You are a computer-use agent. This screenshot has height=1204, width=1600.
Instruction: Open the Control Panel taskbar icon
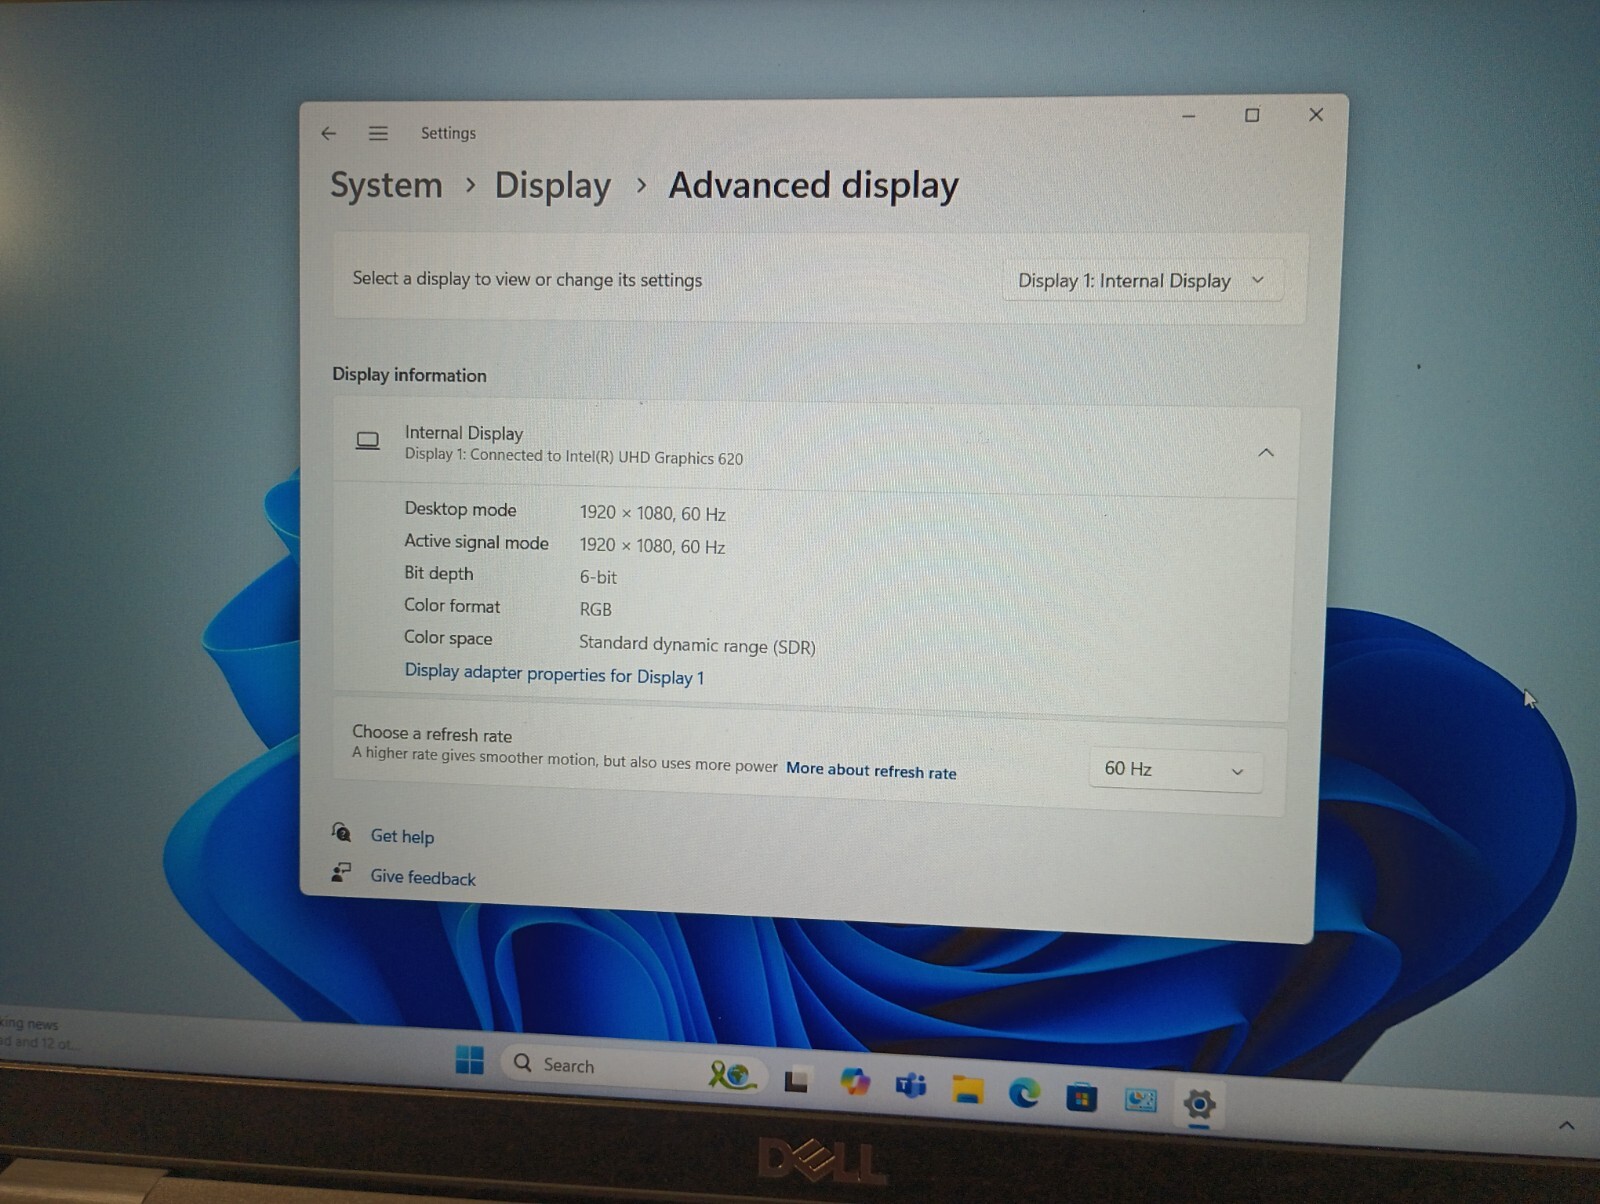1140,1101
